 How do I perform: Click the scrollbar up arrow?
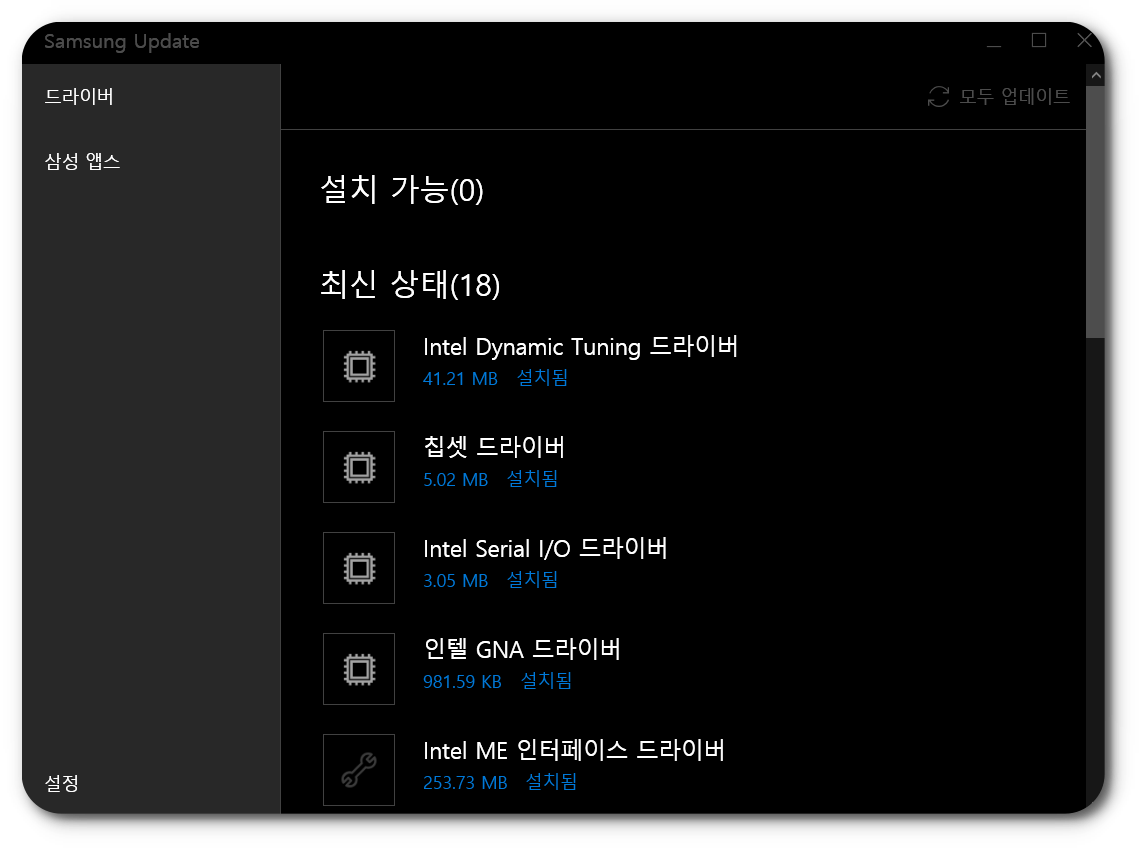(1096, 74)
